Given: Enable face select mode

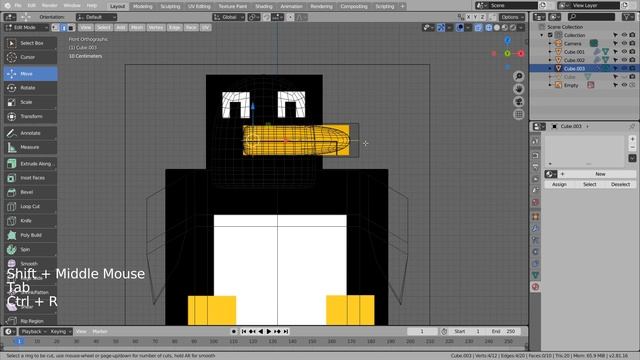Looking at the screenshot, I should (x=71, y=28).
